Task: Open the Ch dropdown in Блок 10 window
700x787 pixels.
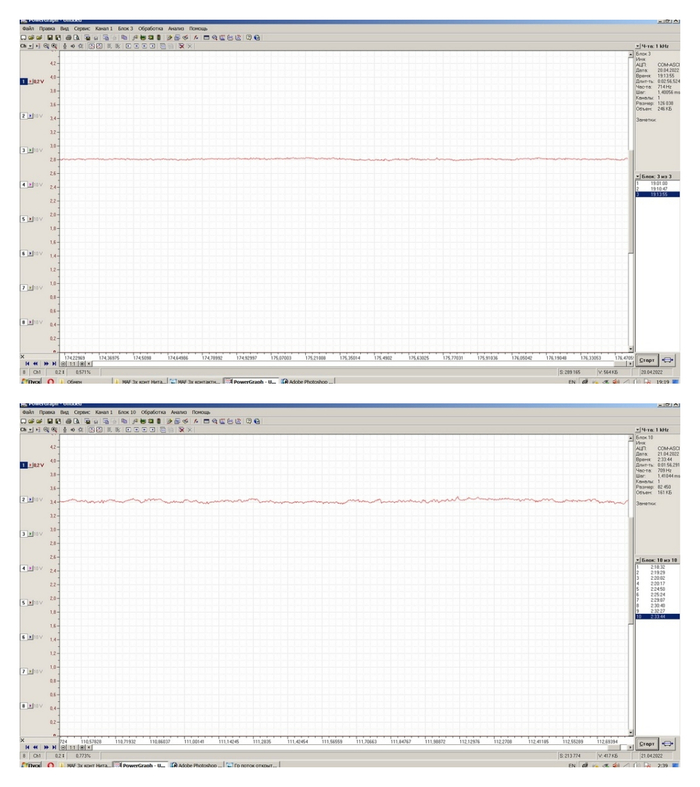Action: click(30, 430)
